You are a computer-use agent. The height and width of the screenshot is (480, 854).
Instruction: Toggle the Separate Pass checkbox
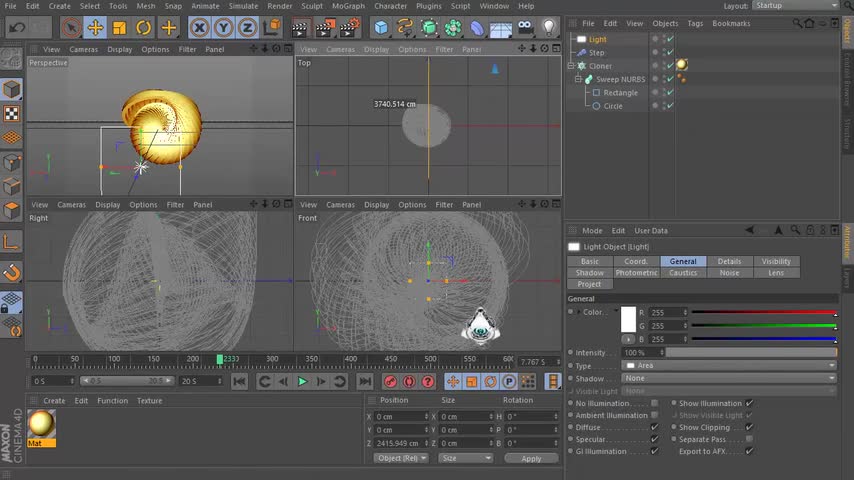click(749, 439)
